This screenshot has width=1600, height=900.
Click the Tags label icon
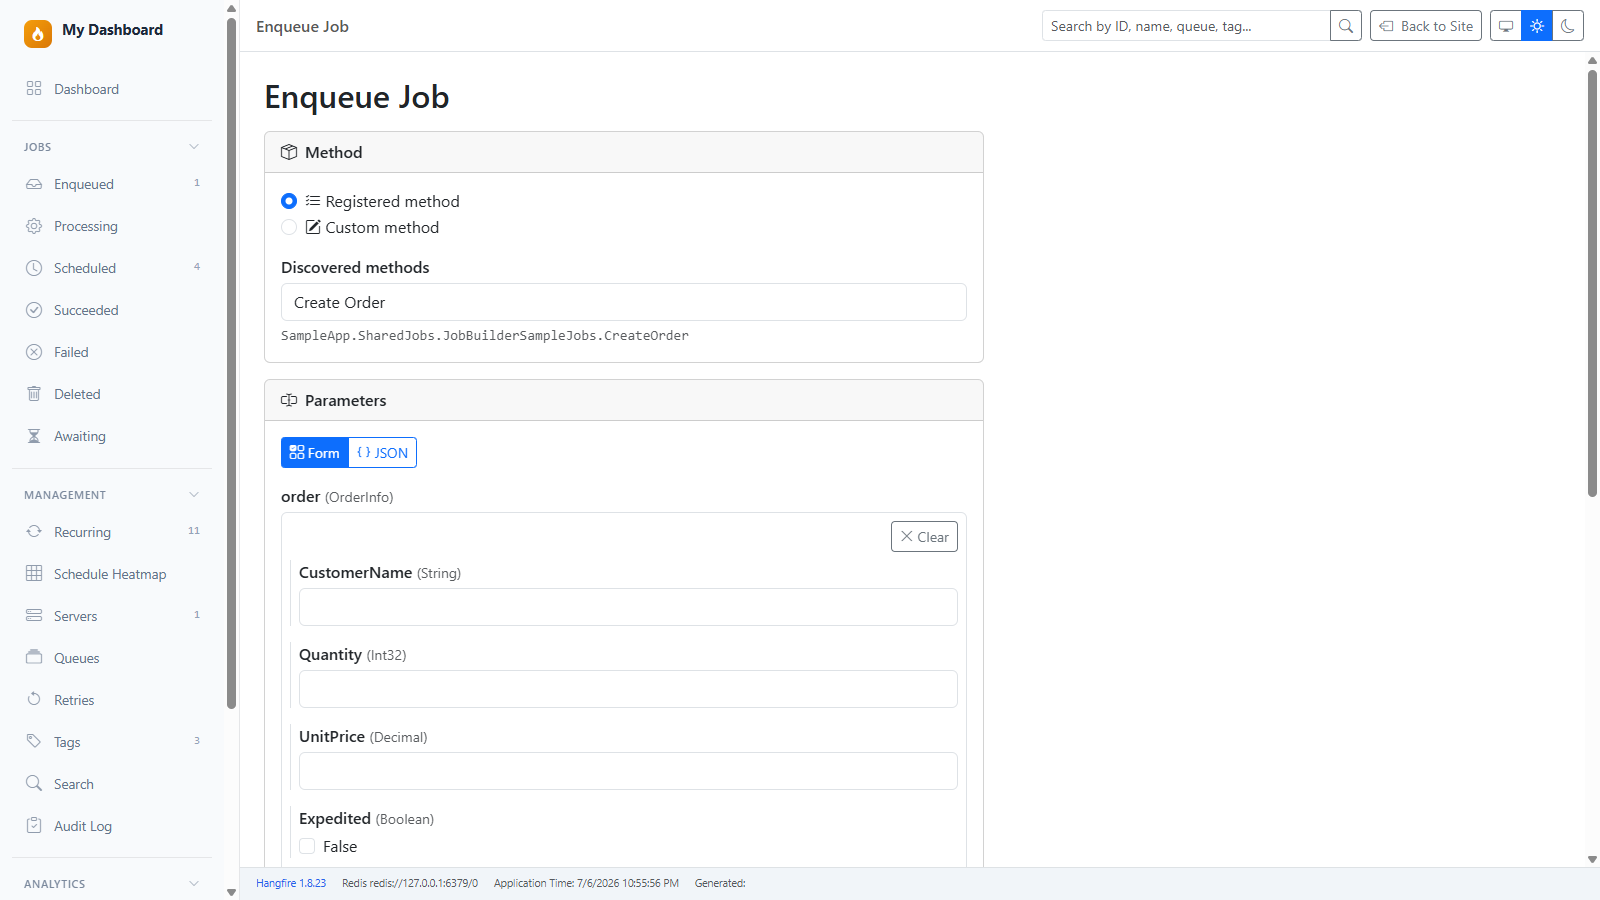(x=34, y=742)
